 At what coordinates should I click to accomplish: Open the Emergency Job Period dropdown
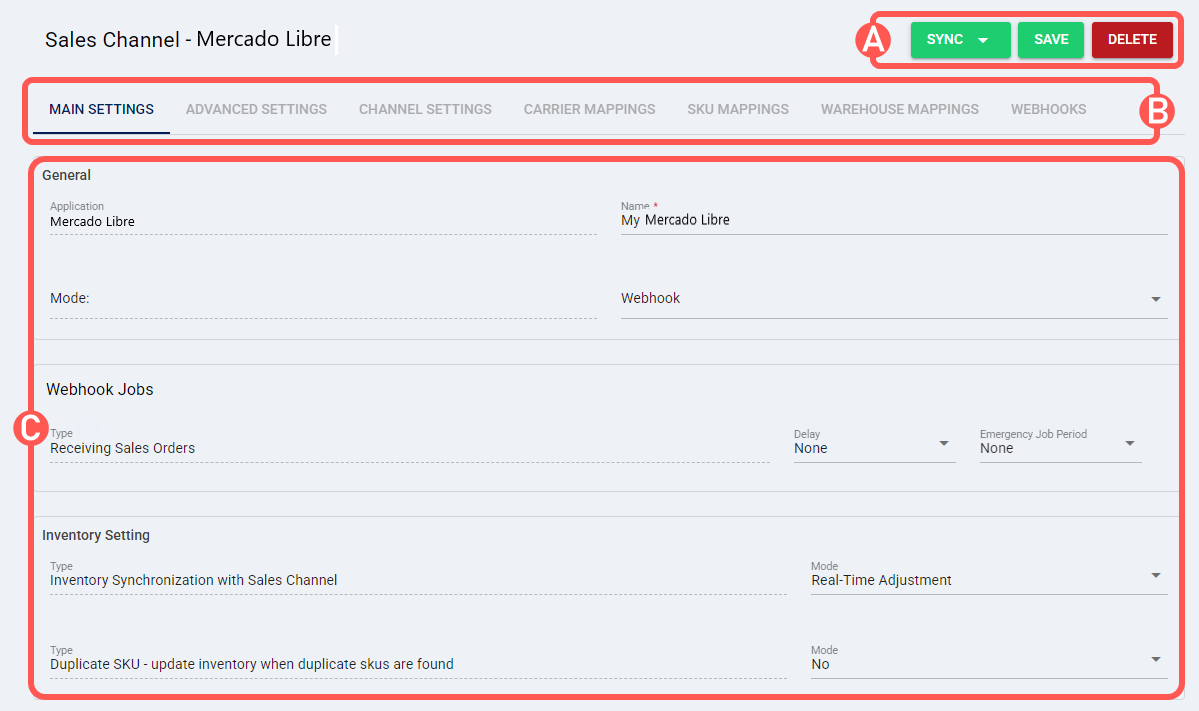(x=1061, y=445)
